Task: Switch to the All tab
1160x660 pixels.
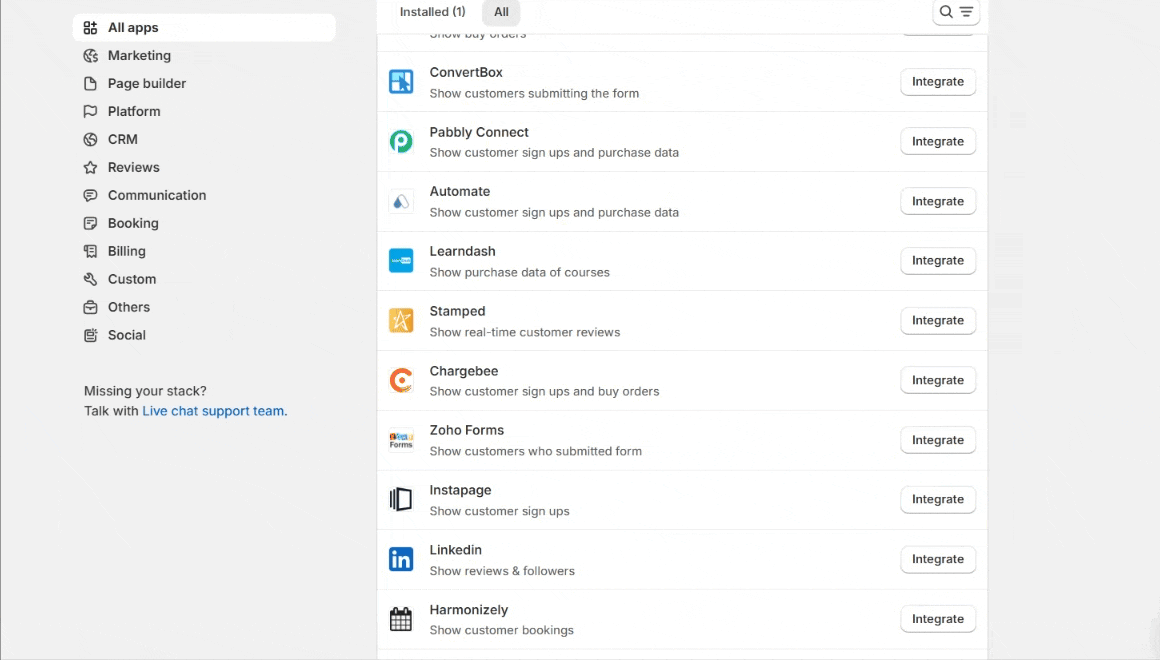Action: 501,12
